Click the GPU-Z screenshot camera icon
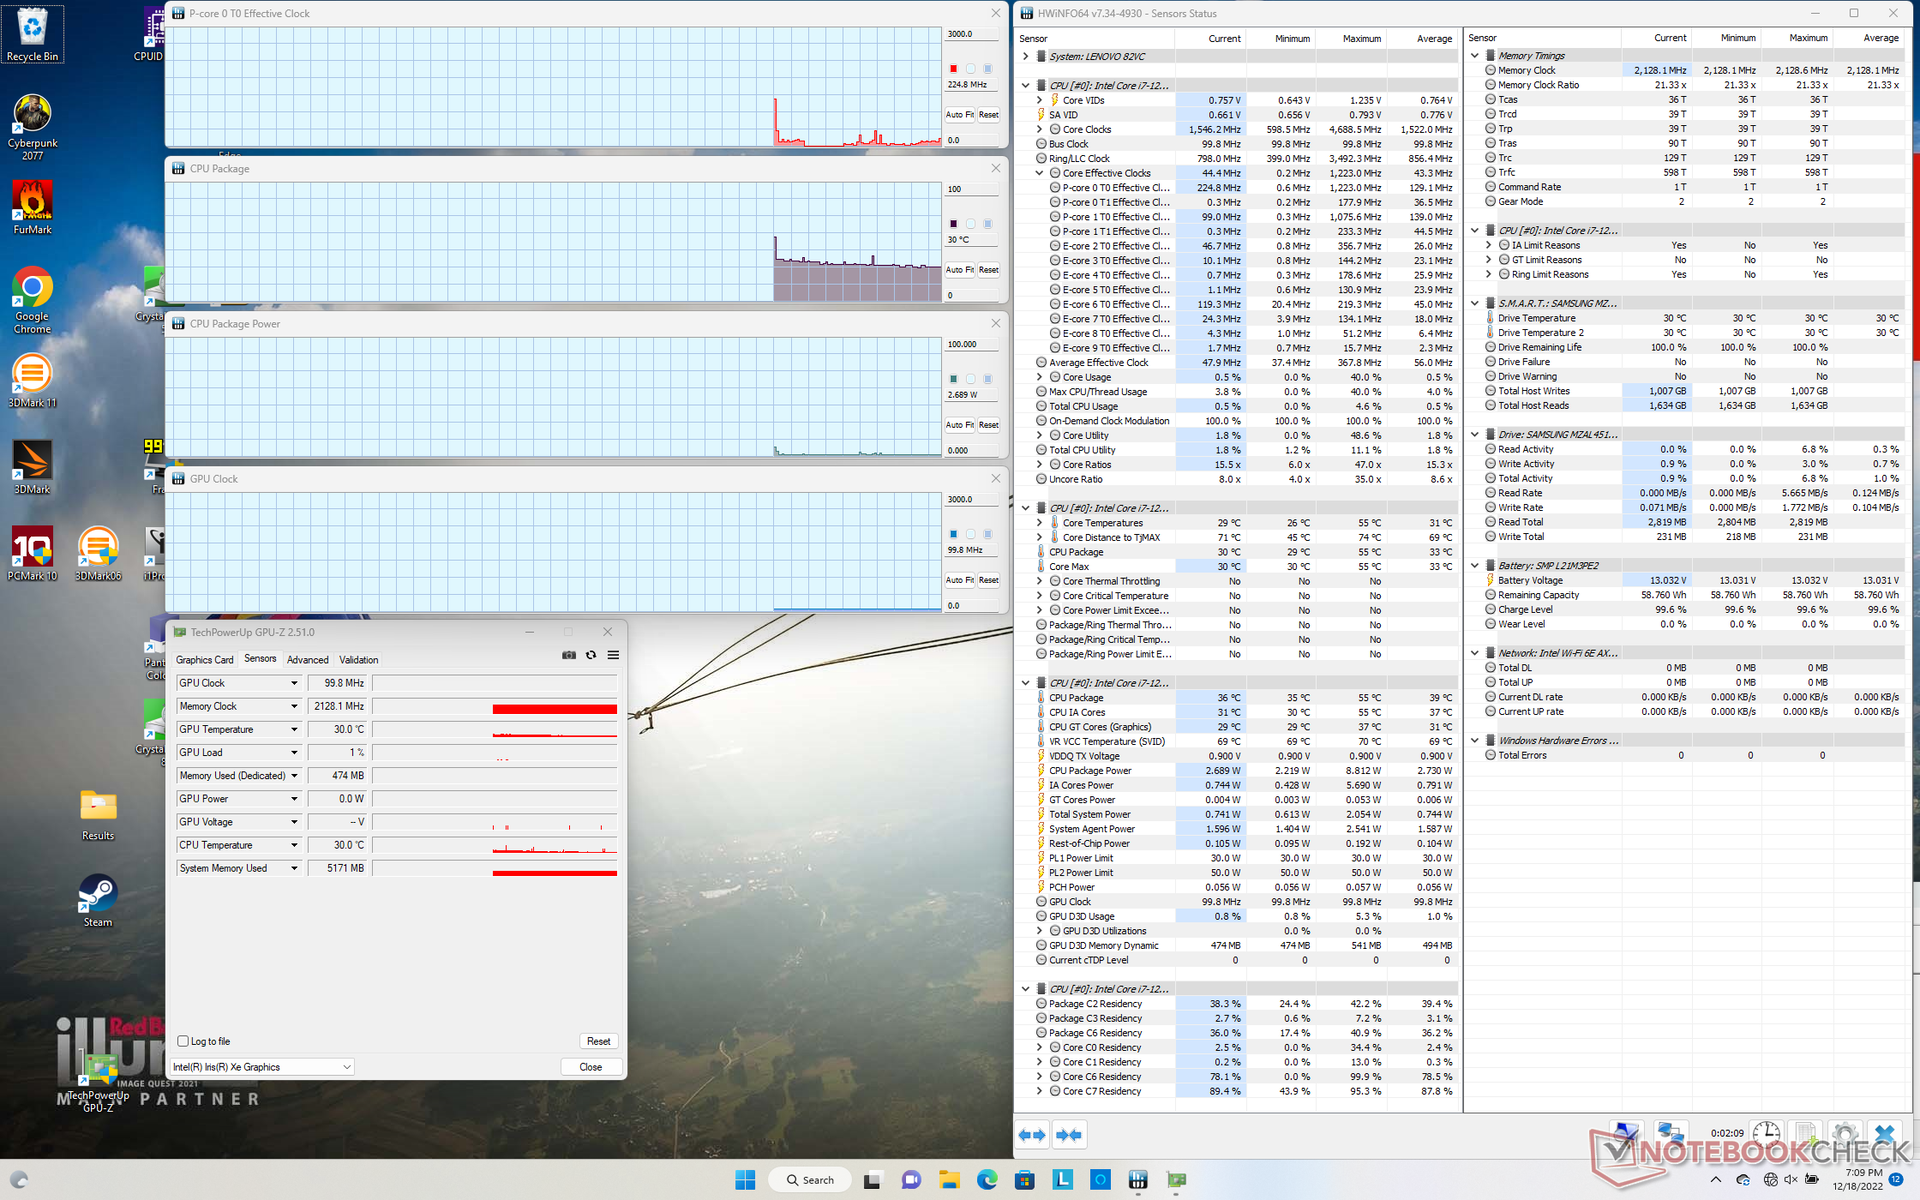Image resolution: width=1920 pixels, height=1200 pixels. pos(569,655)
